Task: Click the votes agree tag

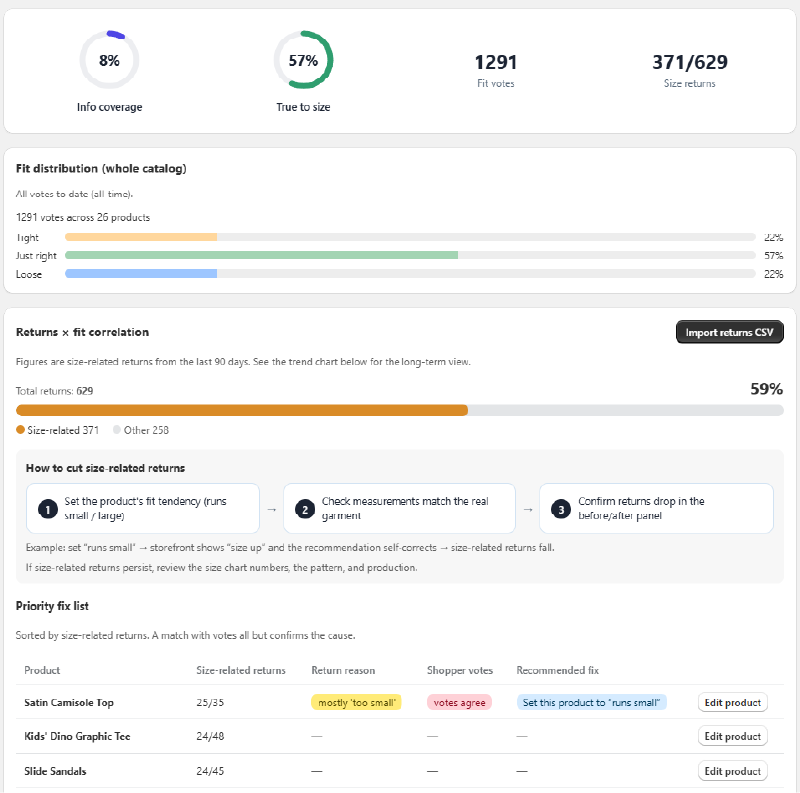Action: [x=459, y=702]
